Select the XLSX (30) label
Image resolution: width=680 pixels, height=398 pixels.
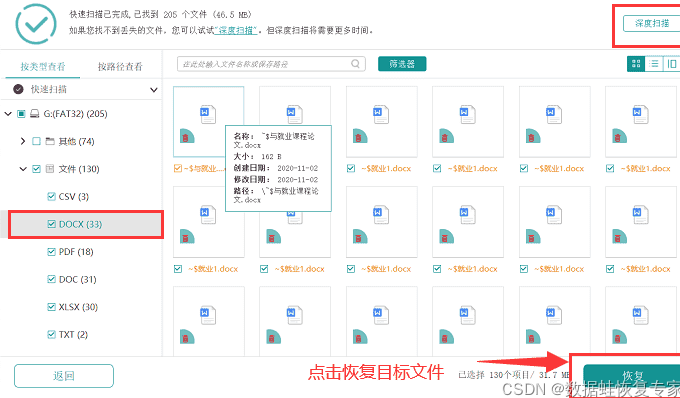[x=78, y=307]
